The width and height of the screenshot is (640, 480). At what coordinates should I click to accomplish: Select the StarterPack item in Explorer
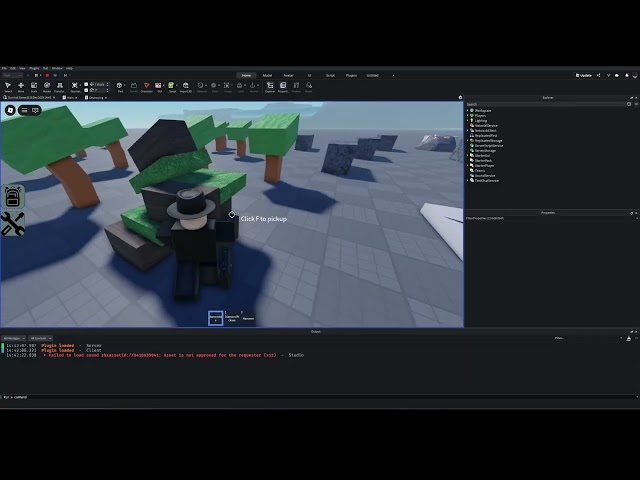[x=481, y=160]
